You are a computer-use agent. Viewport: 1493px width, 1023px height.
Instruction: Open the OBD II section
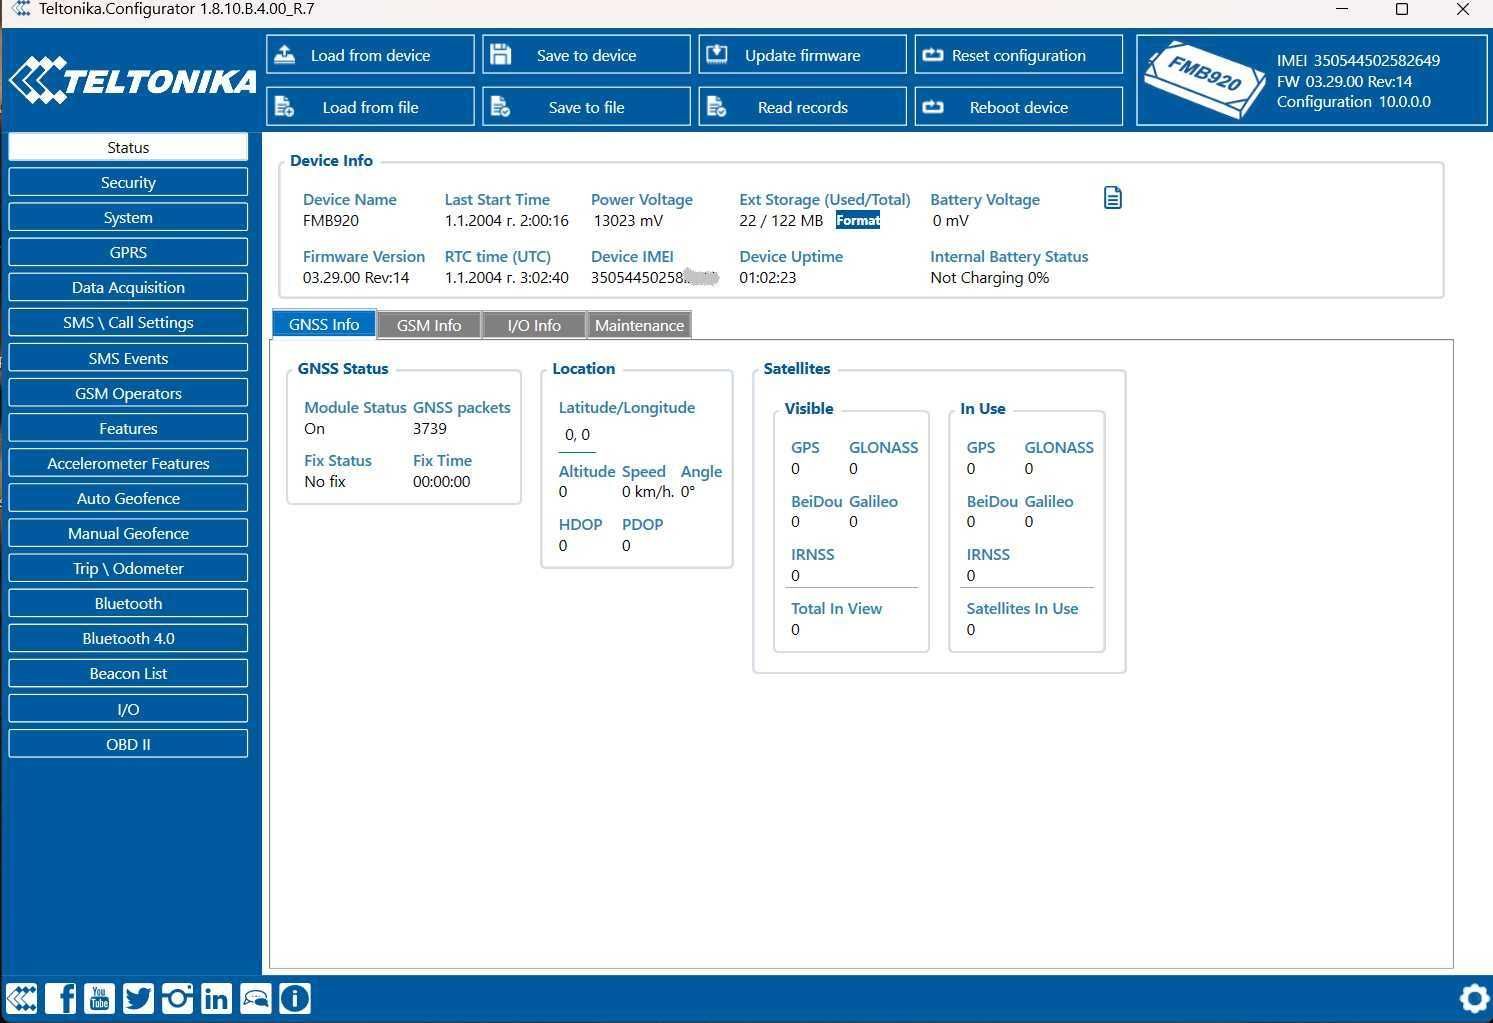coord(128,744)
